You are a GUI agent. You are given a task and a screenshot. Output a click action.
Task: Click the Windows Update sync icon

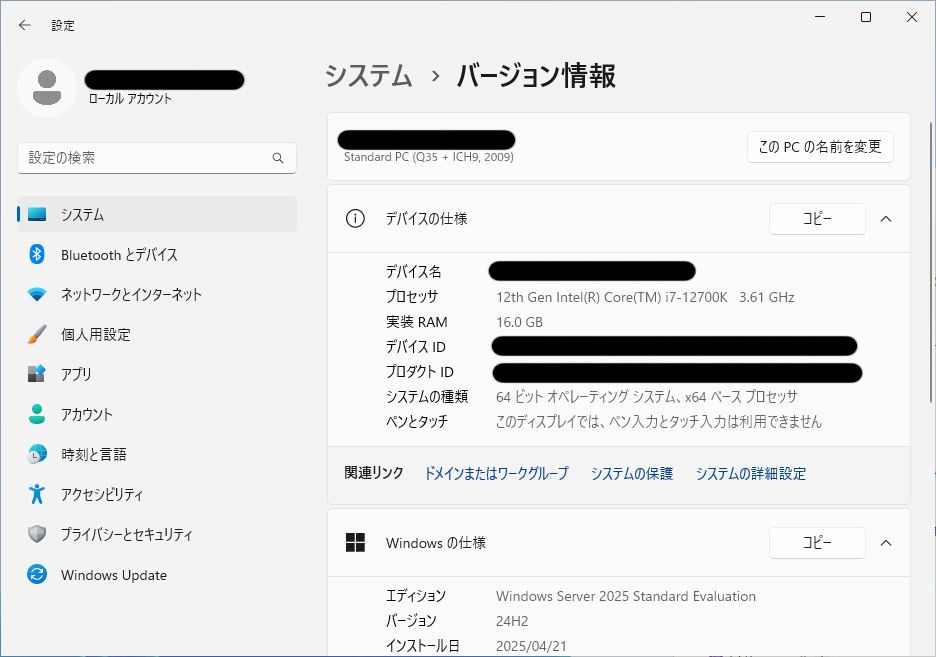[x=37, y=575]
